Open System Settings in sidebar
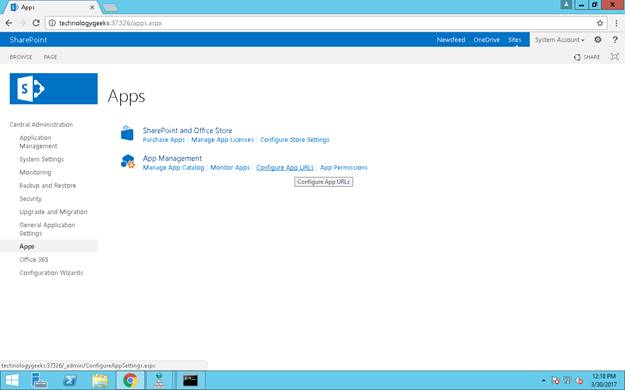Viewport: 625px width, 390px height. tap(41, 159)
